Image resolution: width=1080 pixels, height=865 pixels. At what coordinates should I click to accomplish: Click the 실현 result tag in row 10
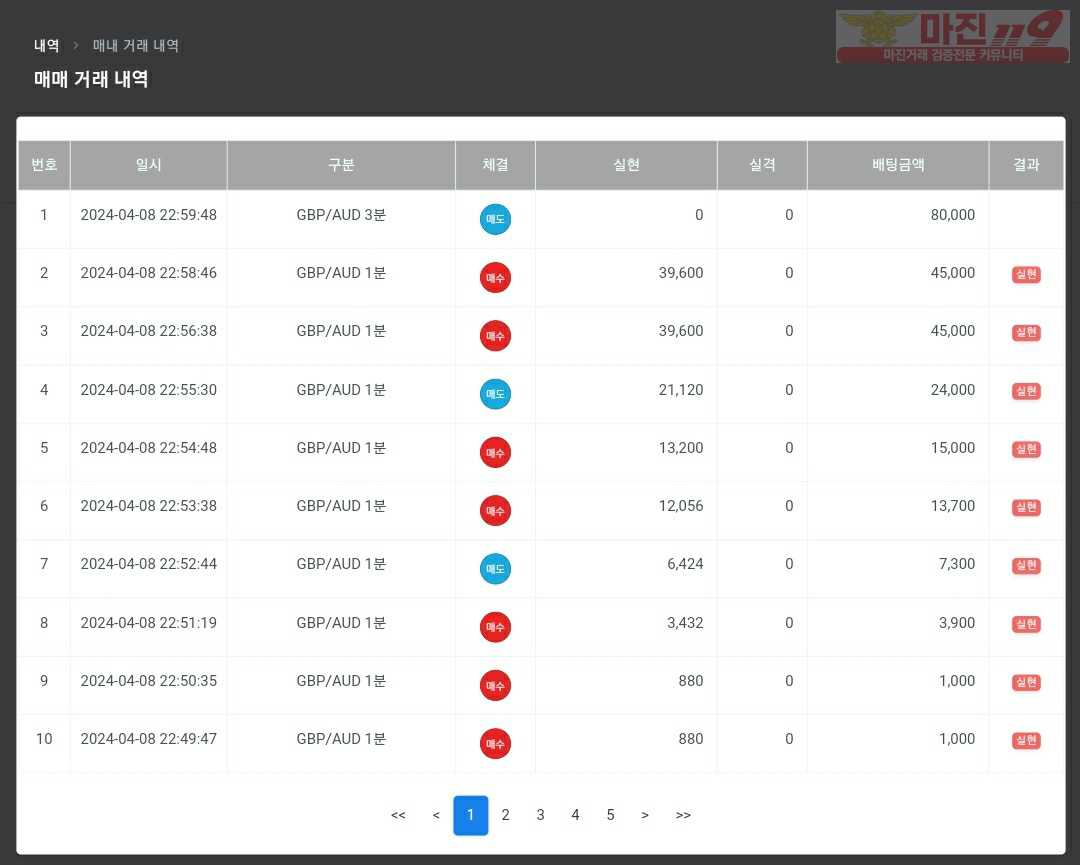(1026, 740)
